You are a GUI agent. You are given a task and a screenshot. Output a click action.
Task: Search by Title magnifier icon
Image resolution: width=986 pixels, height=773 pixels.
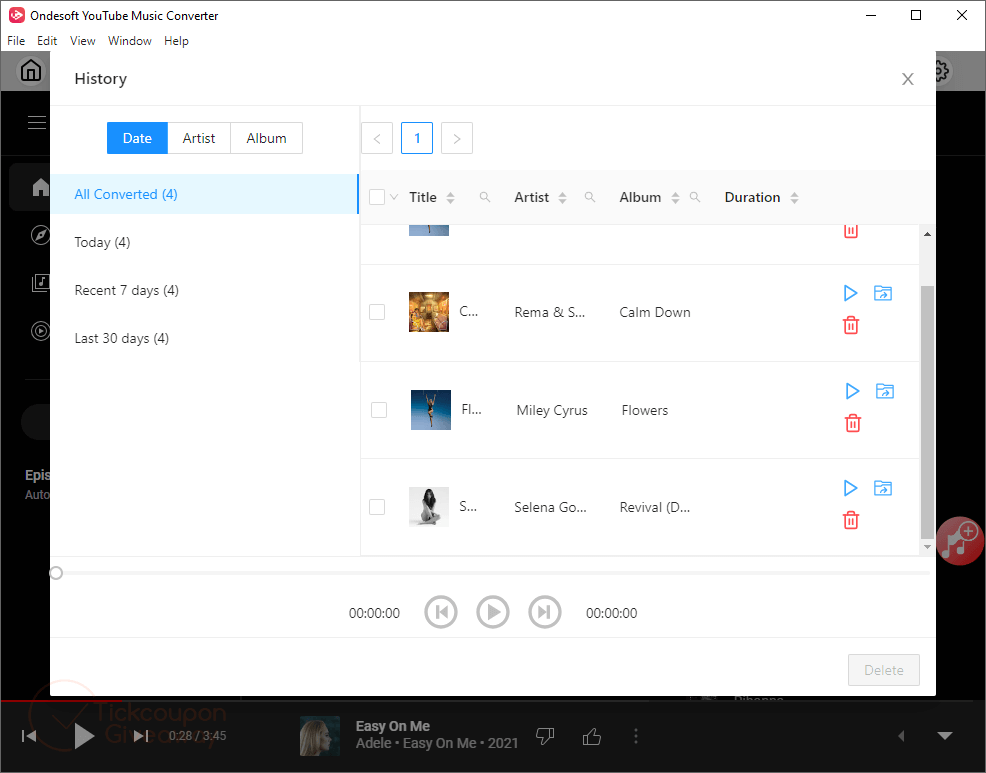point(485,197)
